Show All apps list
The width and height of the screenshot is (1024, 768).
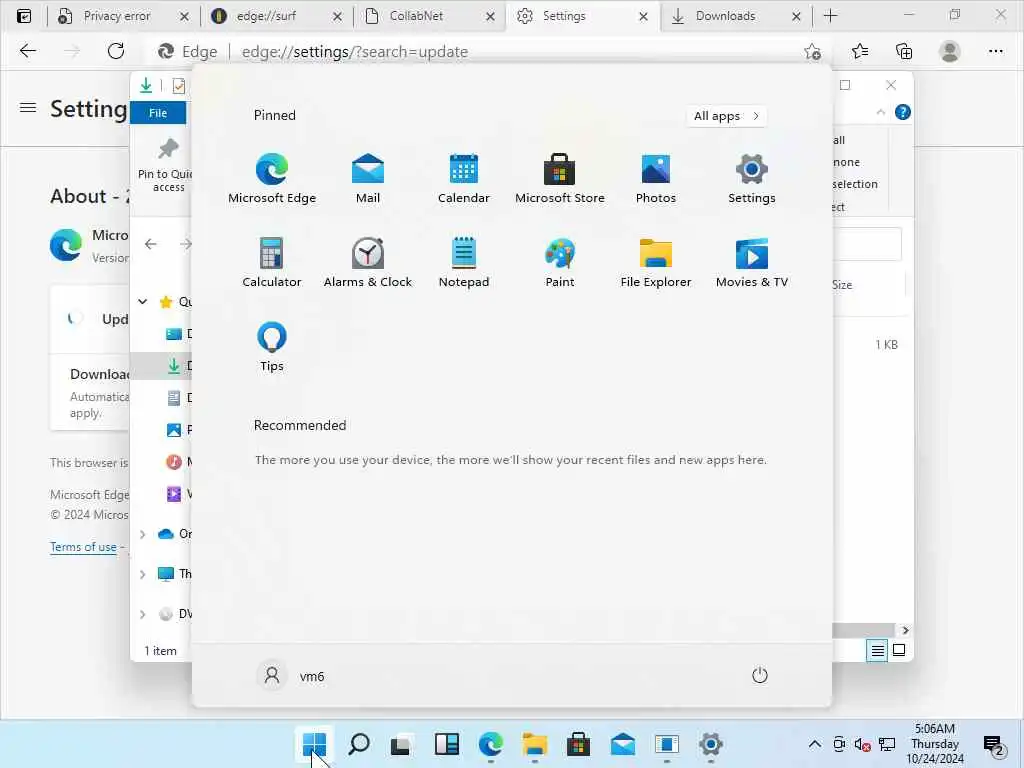point(726,116)
